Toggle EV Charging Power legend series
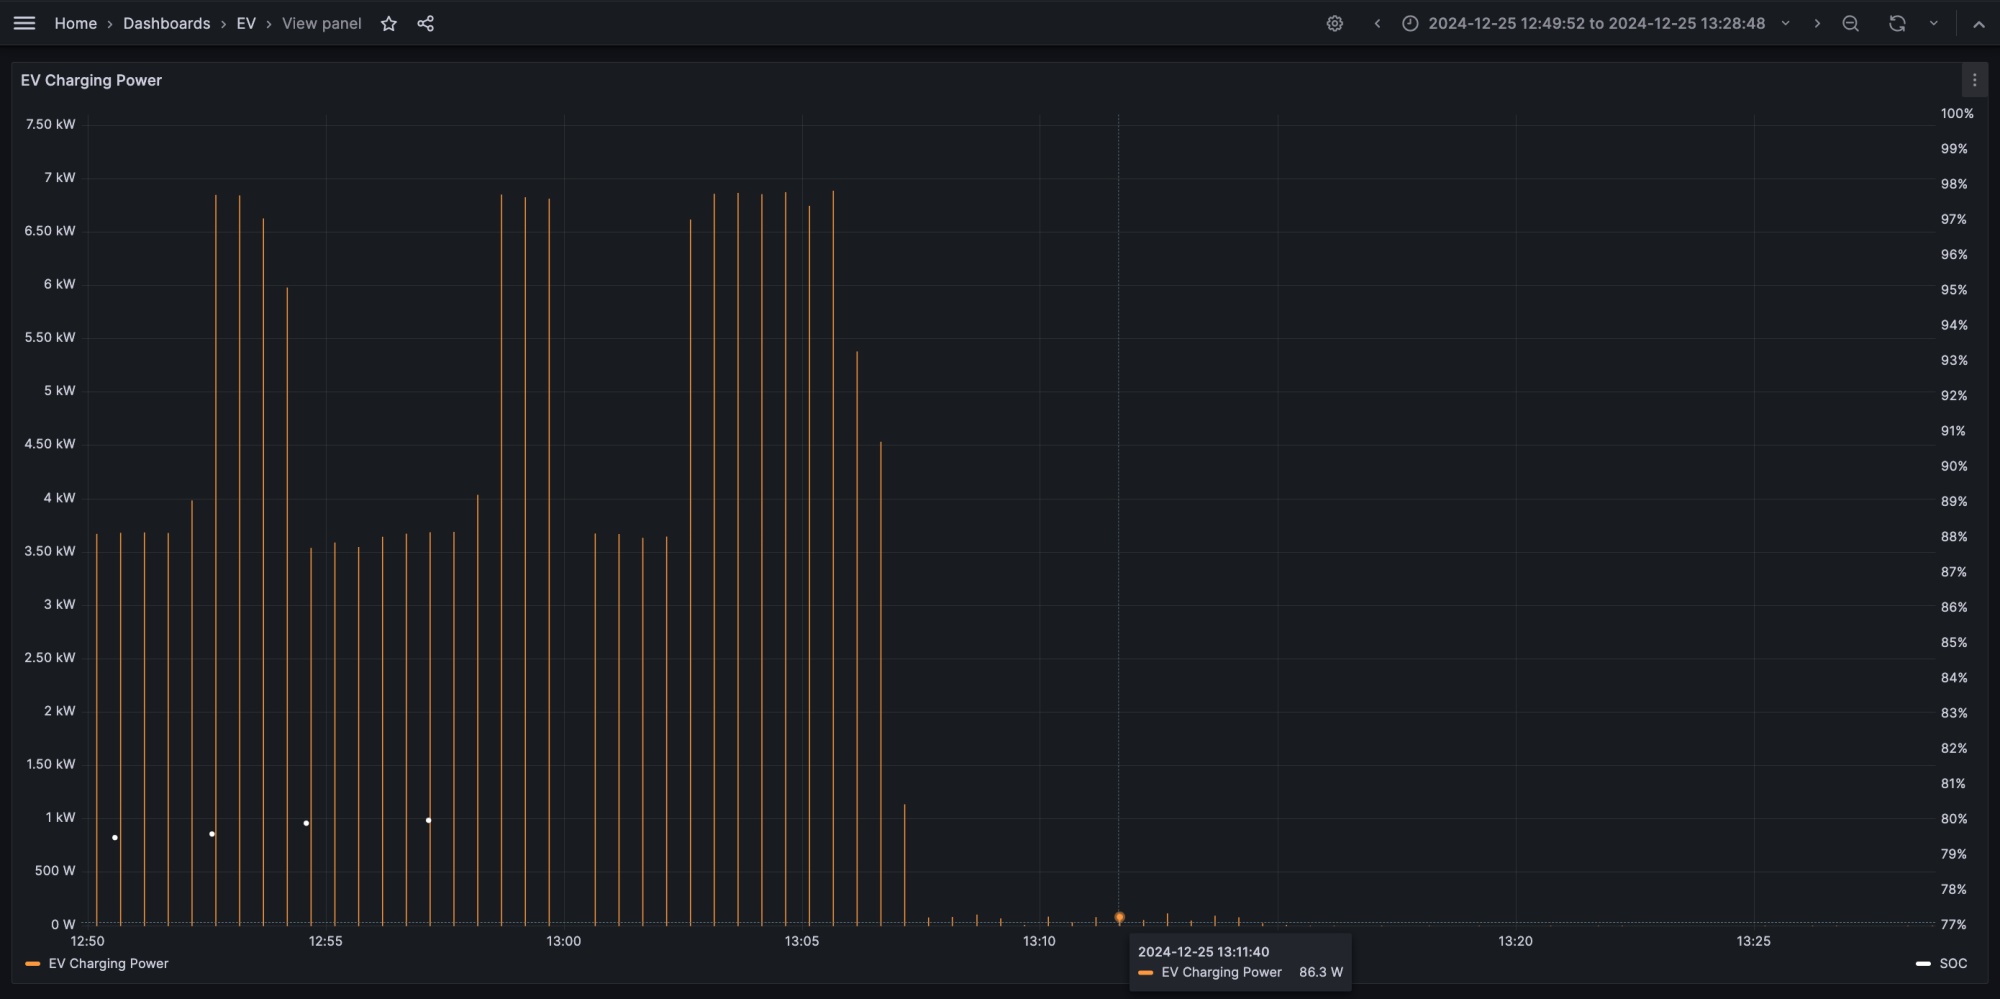Viewport: 2000px width, 999px height. 108,963
